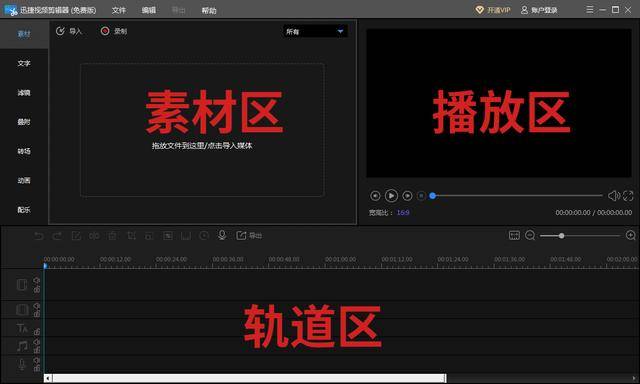Switch to the 文字 sidebar tab
Screen dimensions: 640x384
tap(24, 63)
